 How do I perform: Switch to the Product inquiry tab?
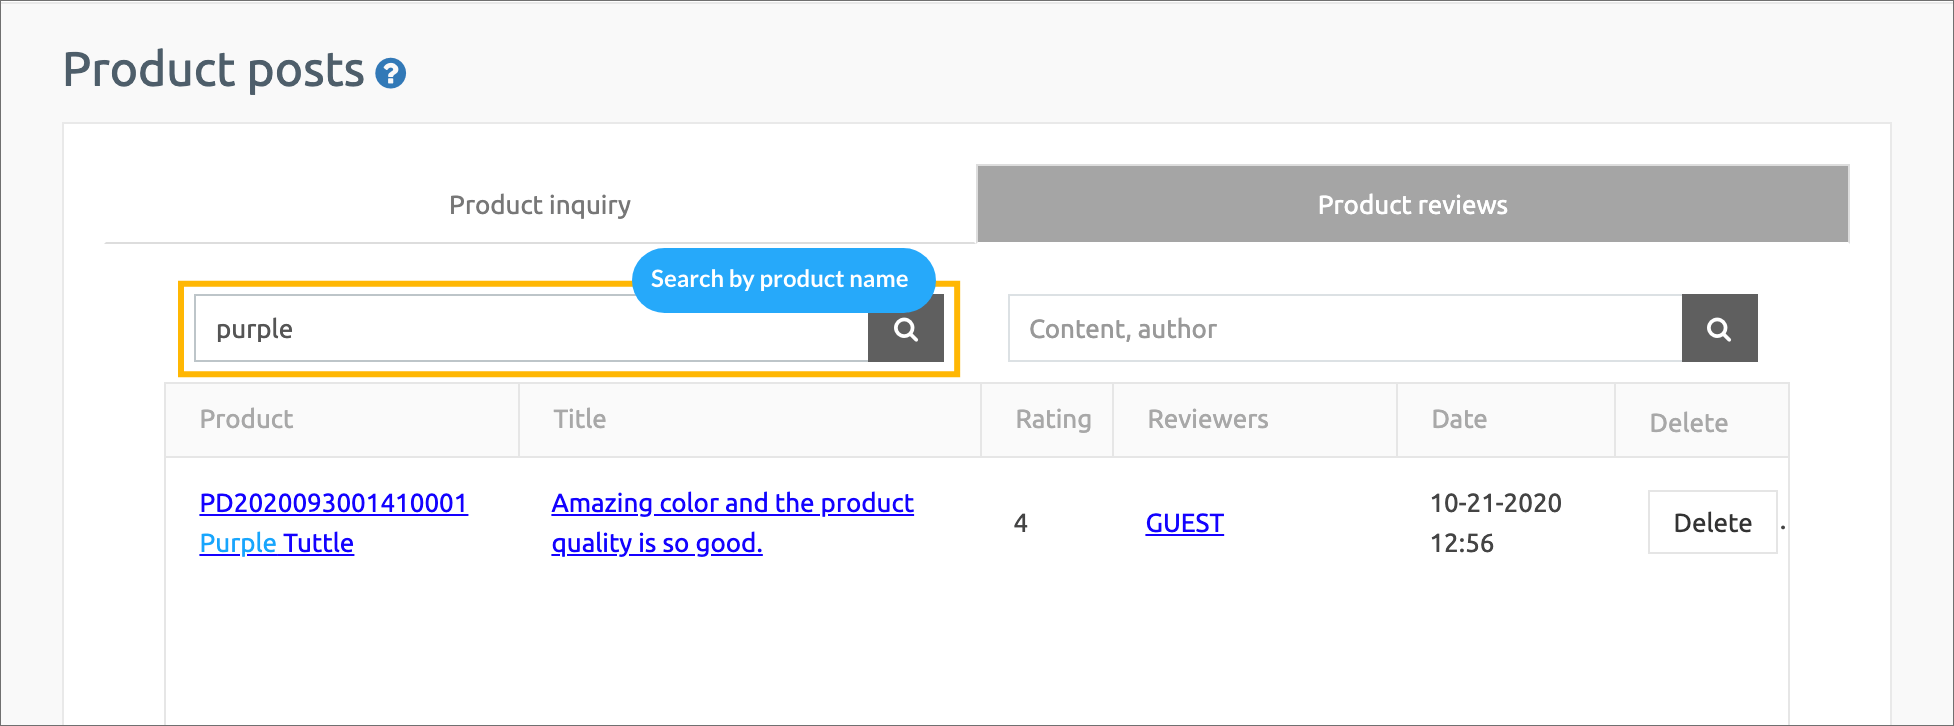[x=539, y=205]
